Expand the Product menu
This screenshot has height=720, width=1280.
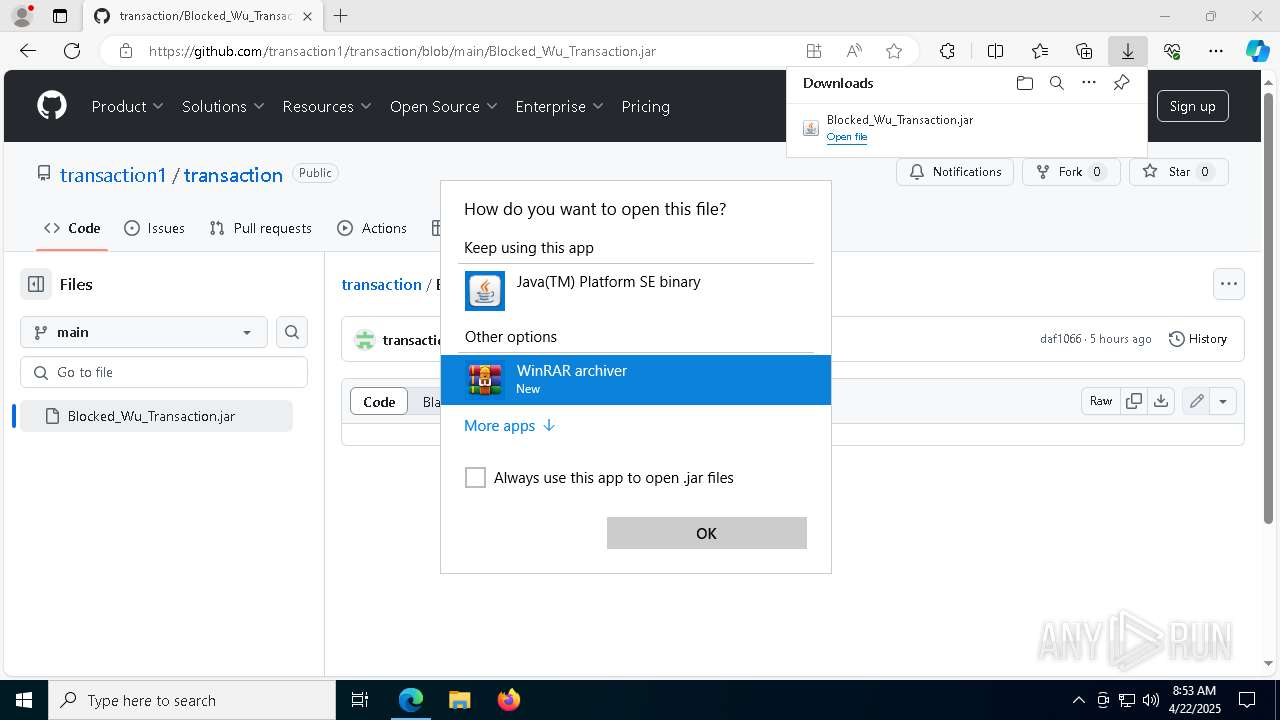pyautogui.click(x=128, y=106)
